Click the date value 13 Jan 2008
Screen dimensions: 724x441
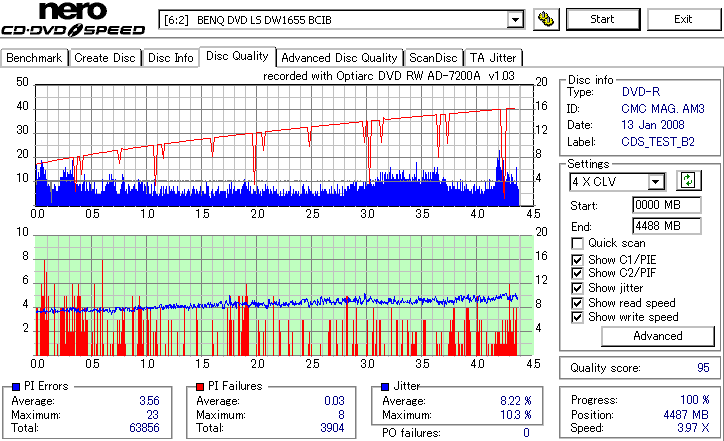pos(652,125)
